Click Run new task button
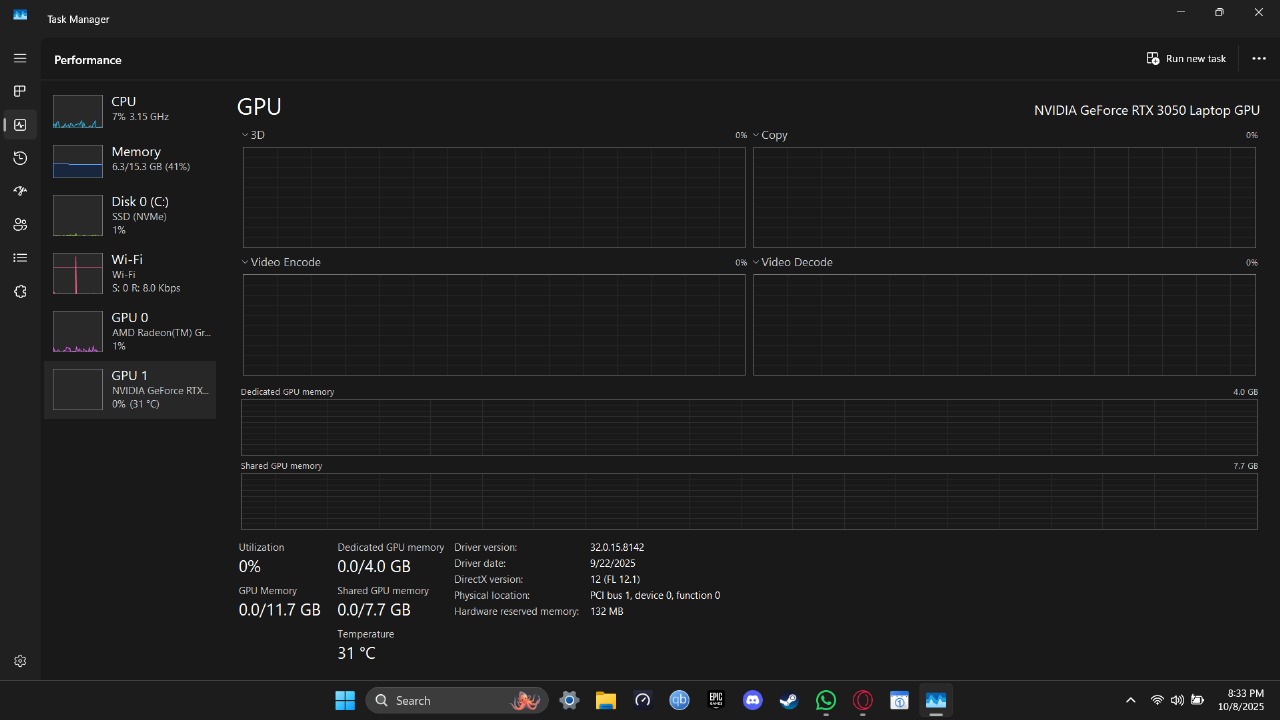Viewport: 1280px width, 720px height. 1186,58
